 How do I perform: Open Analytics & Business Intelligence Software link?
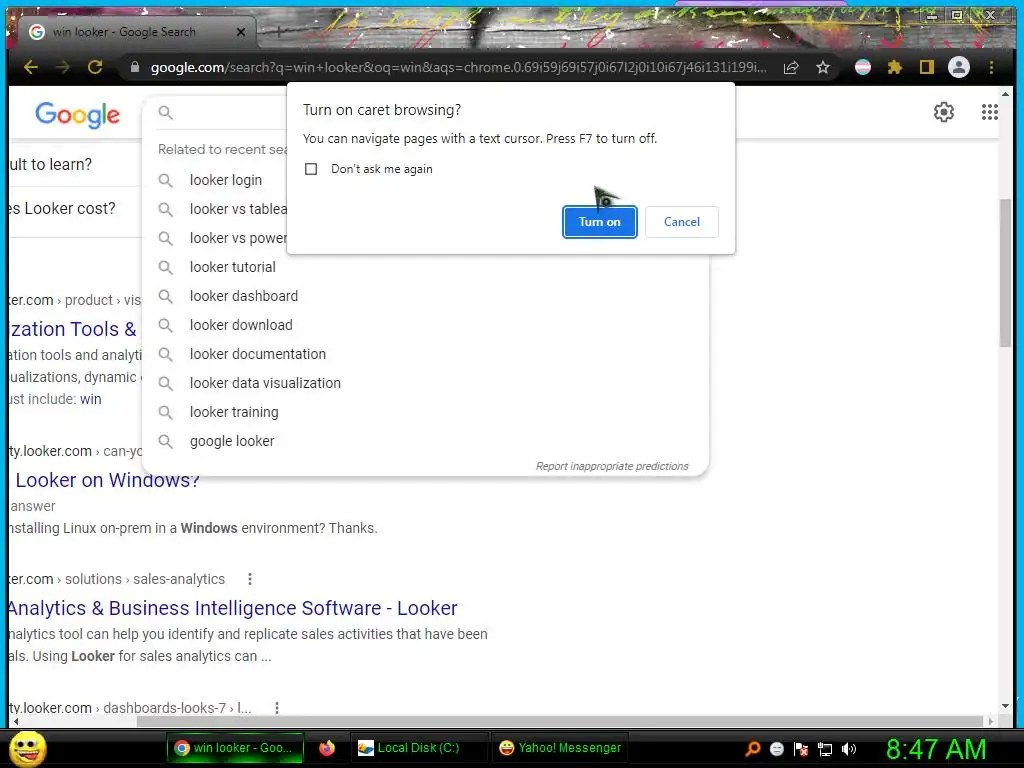click(x=232, y=608)
